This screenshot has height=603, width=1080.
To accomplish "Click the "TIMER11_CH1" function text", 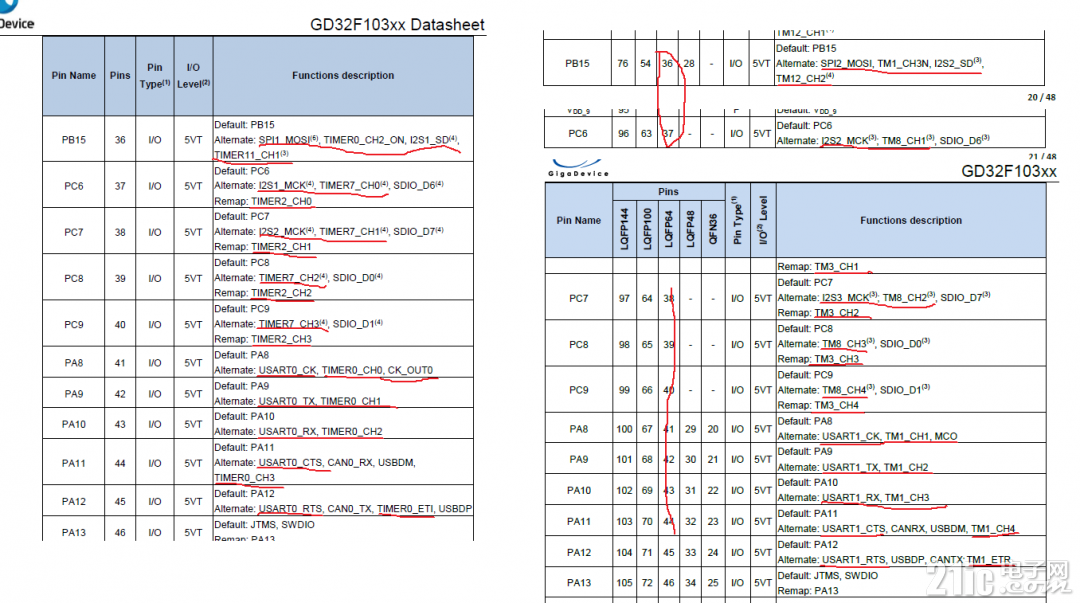I will (x=247, y=155).
